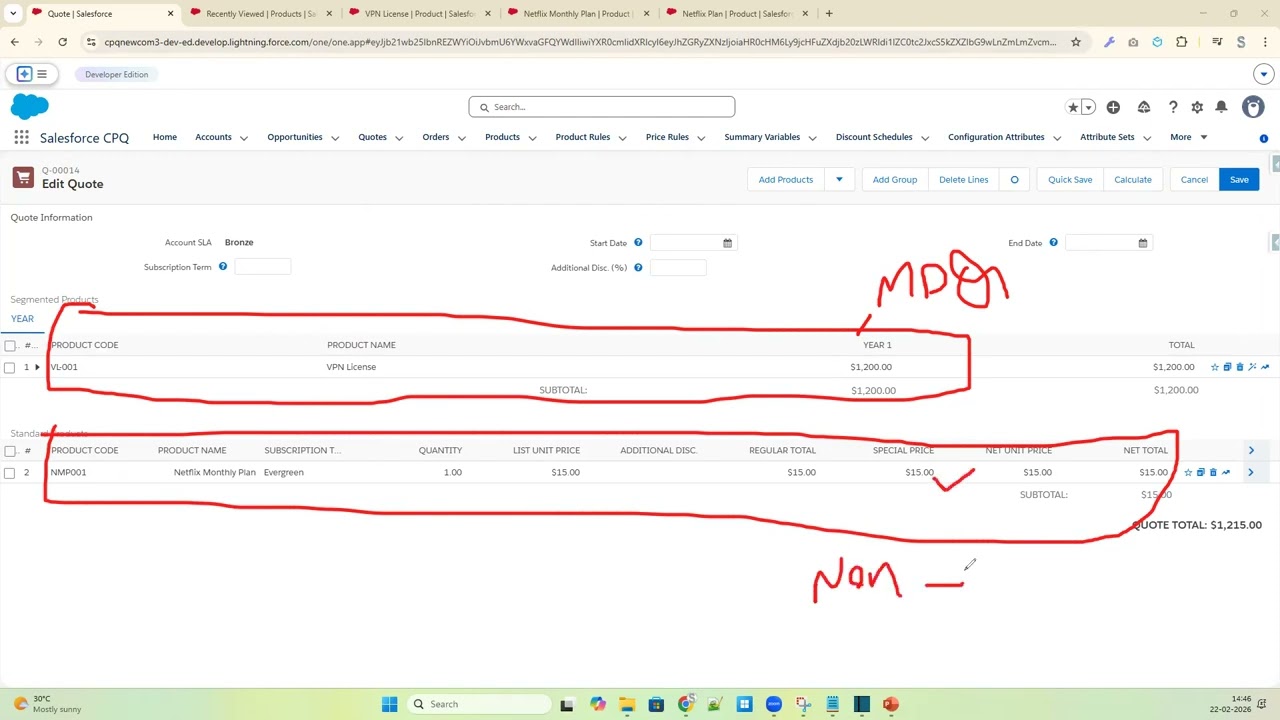
Task: Clone the Netflix Monthly Plan line
Action: 1201,472
